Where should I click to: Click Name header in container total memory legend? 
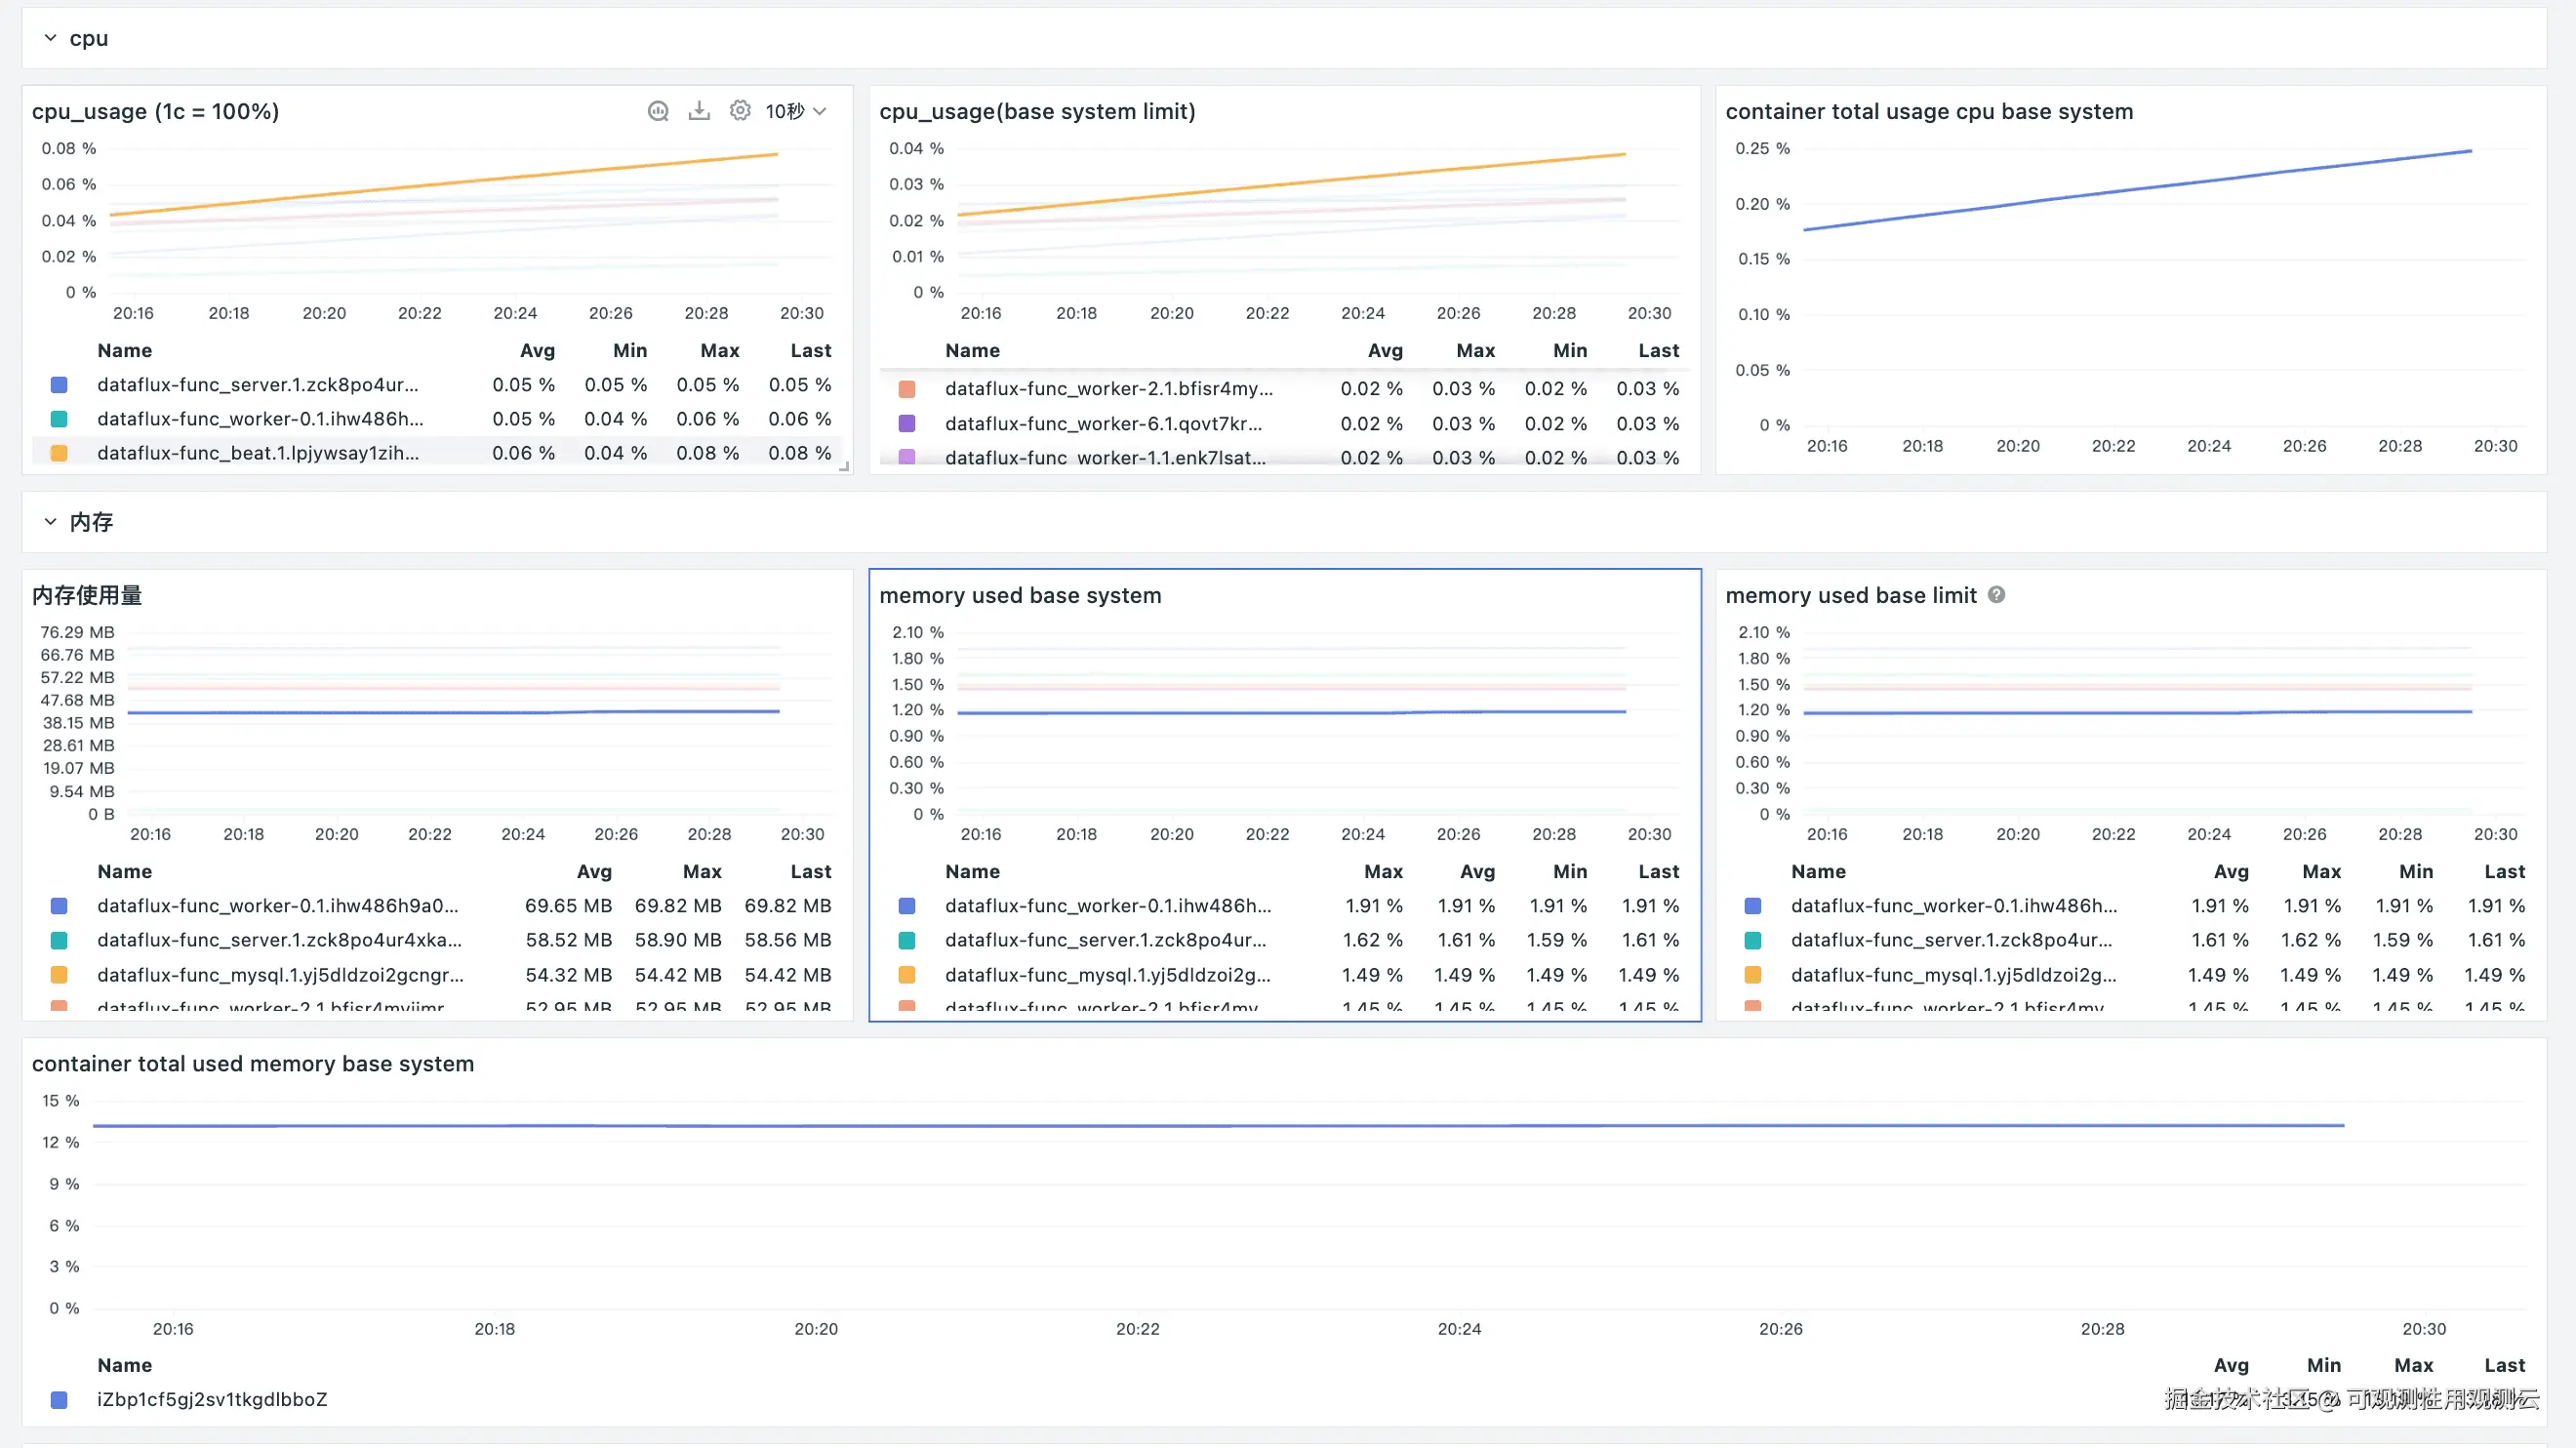[125, 1366]
